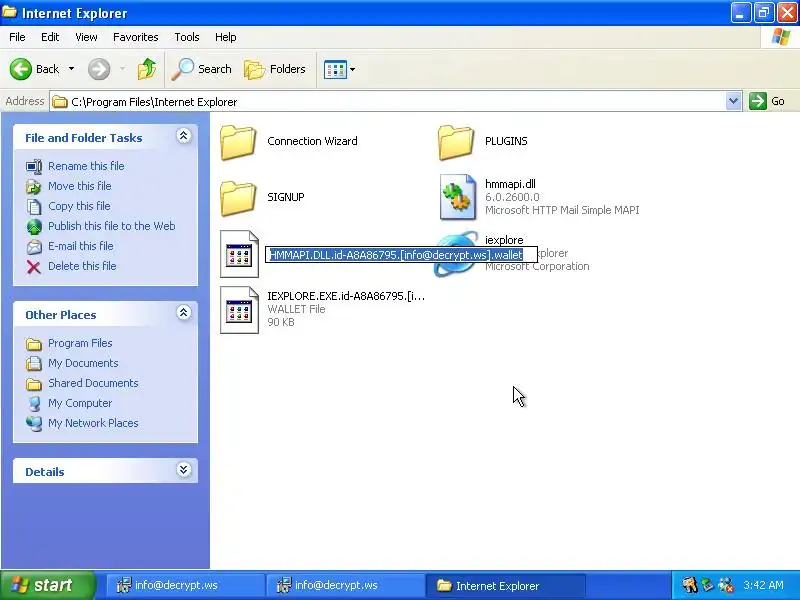Open the Forward history dropdown arrow

pyautogui.click(x=122, y=69)
